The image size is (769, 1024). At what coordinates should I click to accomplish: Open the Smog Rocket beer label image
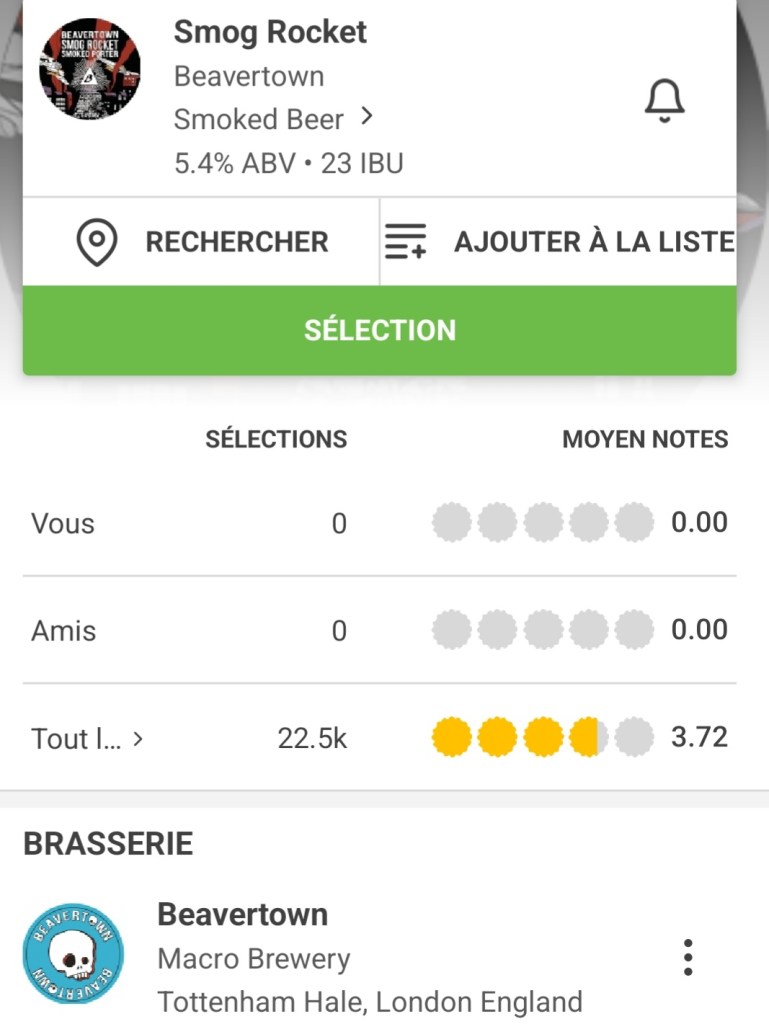[90, 68]
